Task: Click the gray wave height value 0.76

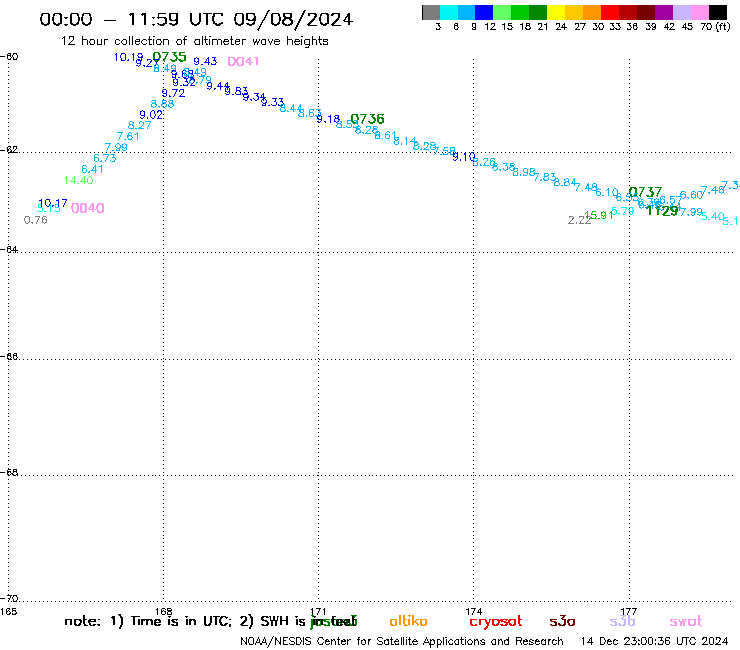Action: pos(36,220)
